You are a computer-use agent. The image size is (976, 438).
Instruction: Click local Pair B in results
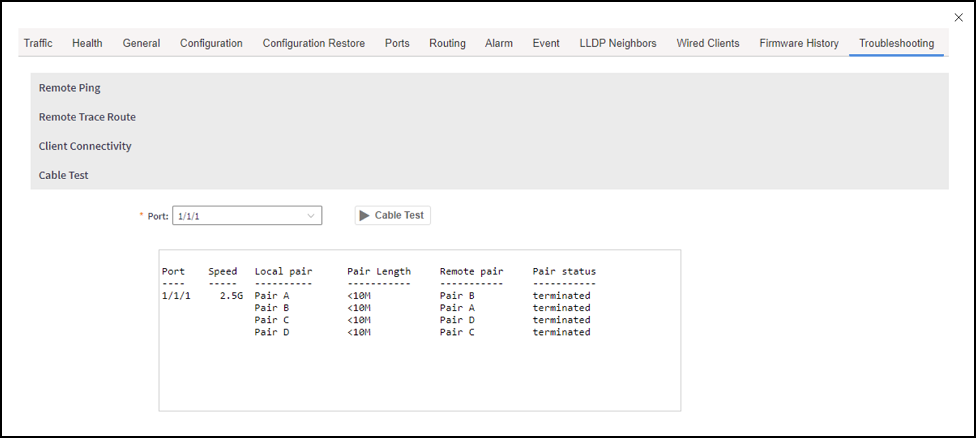272,307
